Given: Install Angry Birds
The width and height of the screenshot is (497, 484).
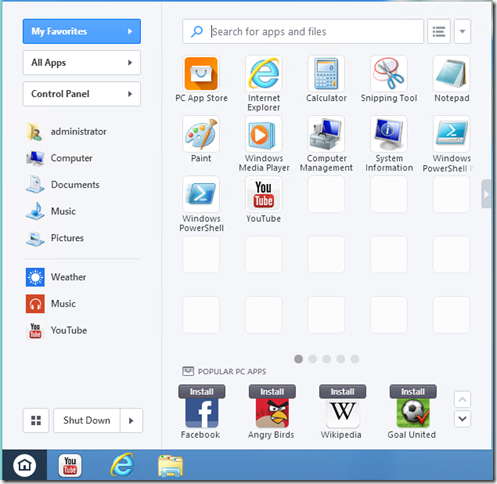Looking at the screenshot, I should (272, 392).
